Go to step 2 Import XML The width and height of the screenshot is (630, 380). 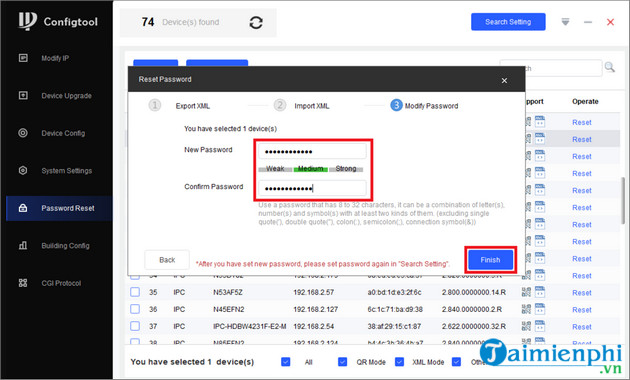click(301, 106)
